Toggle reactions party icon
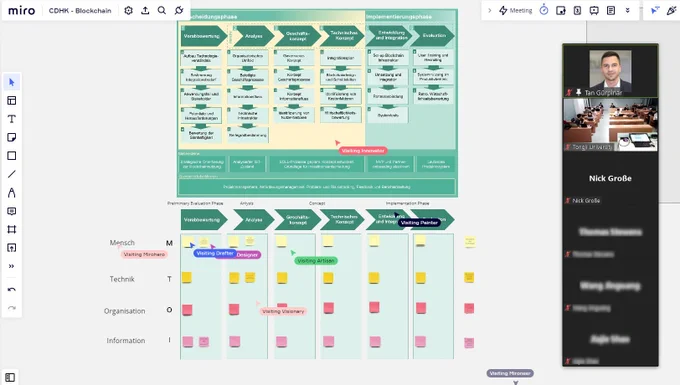The height and width of the screenshot is (385, 680). (671, 10)
